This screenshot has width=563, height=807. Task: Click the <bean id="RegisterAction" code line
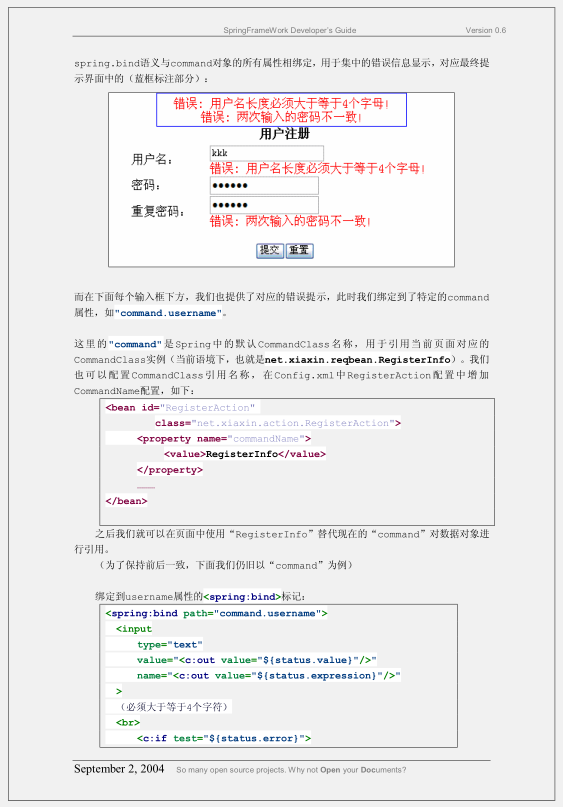coord(180,408)
